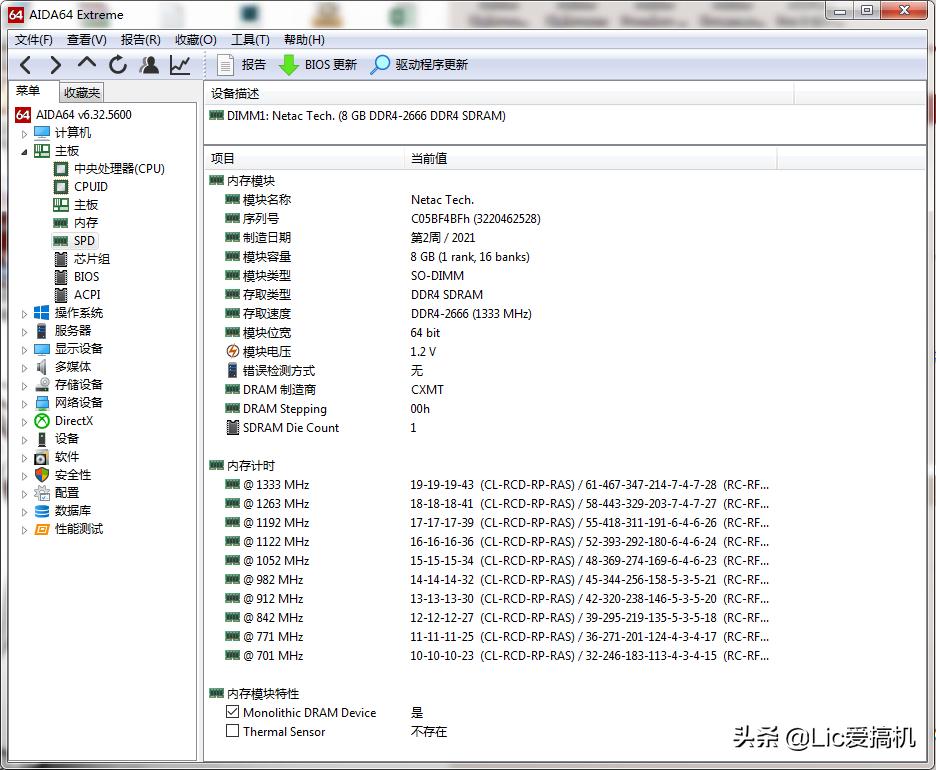Switch to the 收藏夹 tab
The height and width of the screenshot is (770, 936).
click(x=82, y=93)
